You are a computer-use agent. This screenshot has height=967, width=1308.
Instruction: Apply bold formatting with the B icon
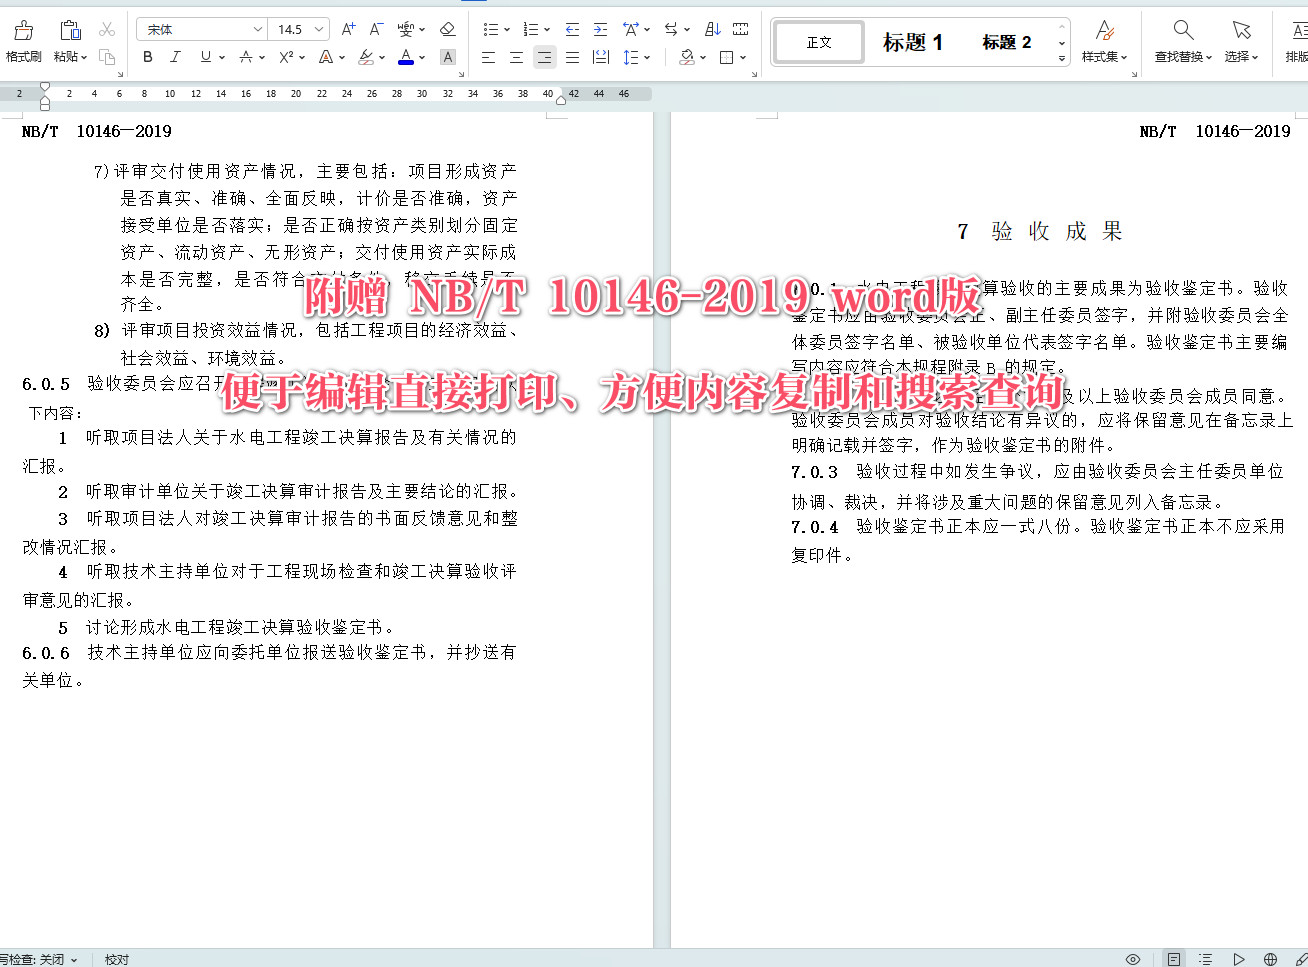(x=147, y=56)
